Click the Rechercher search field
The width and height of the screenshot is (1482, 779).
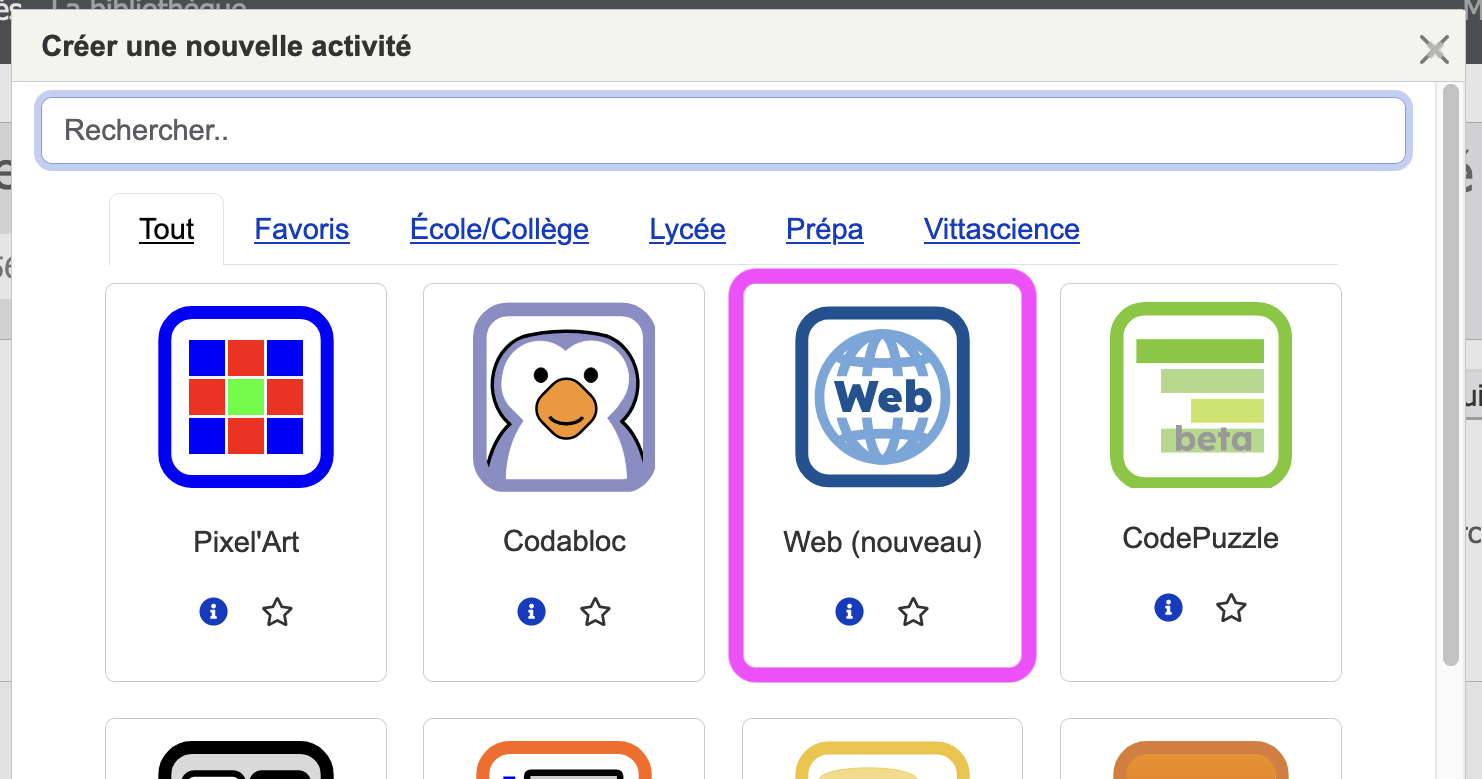click(722, 130)
